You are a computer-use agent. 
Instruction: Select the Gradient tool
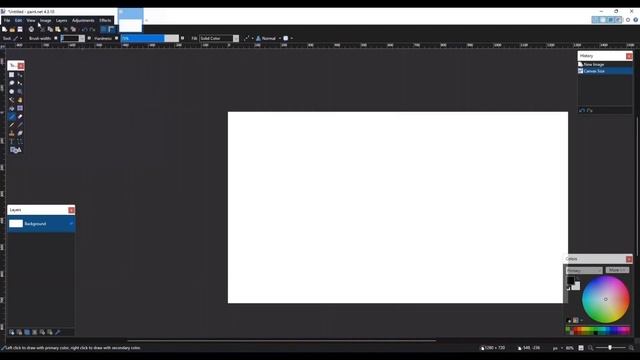point(20,108)
